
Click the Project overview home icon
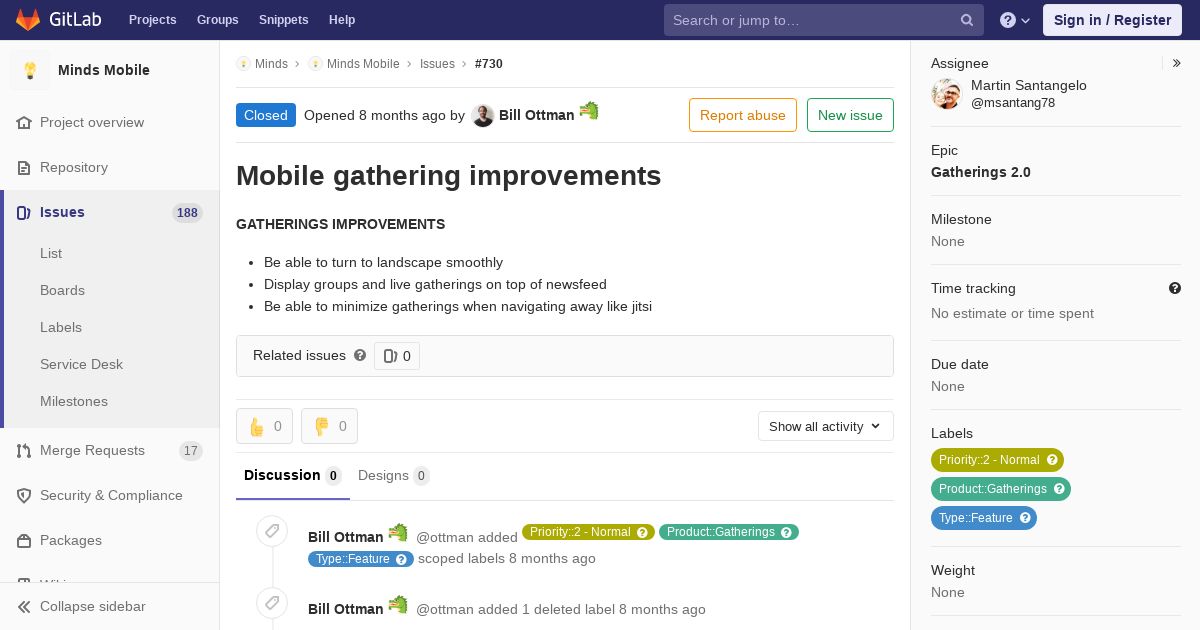25,122
